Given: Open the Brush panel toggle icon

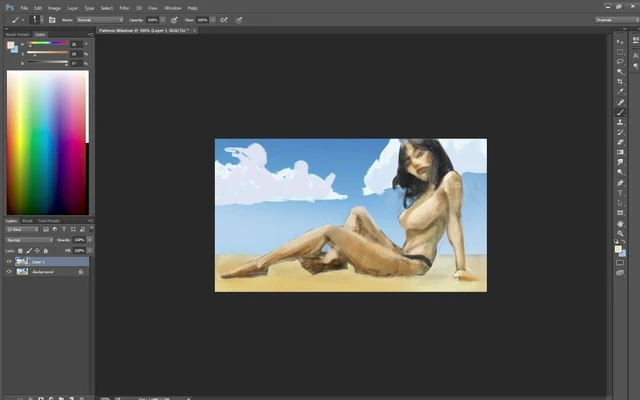Looking at the screenshot, I should (52, 20).
